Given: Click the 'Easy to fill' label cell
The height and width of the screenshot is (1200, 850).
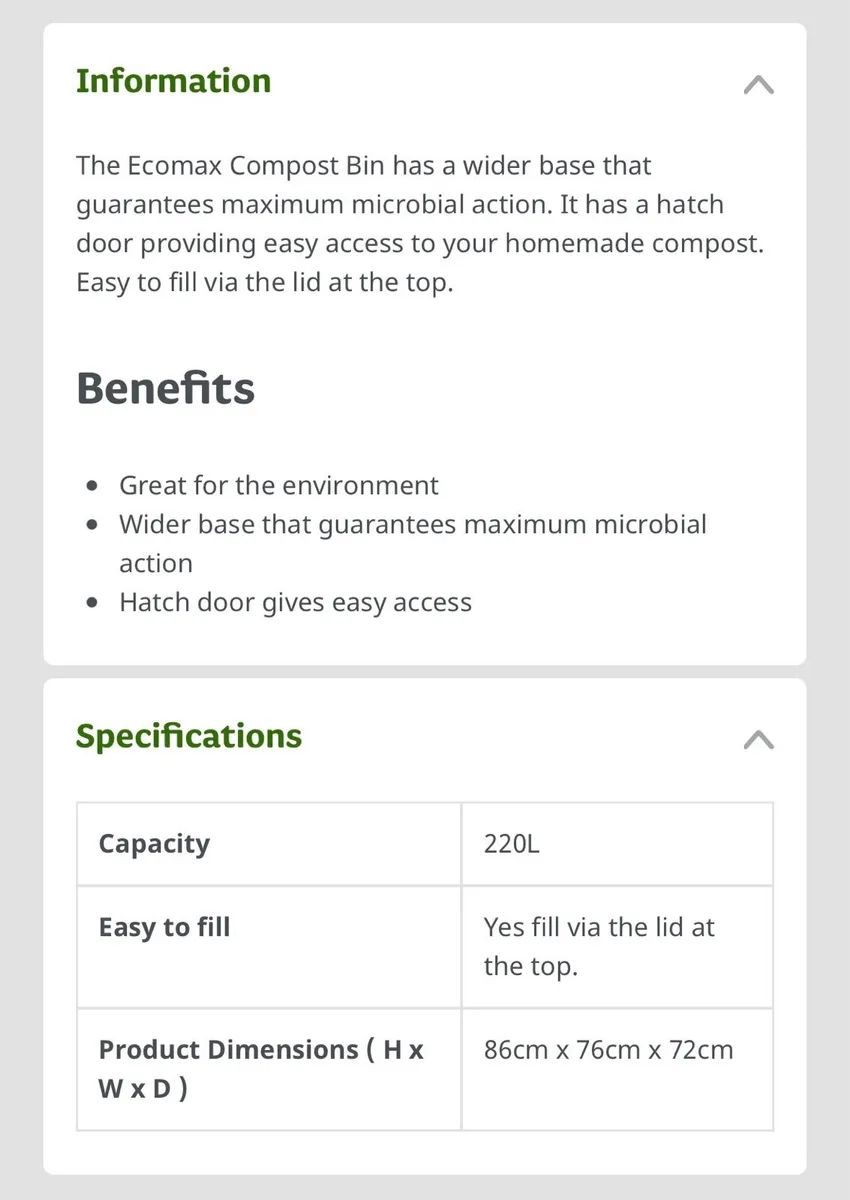Looking at the screenshot, I should (269, 947).
